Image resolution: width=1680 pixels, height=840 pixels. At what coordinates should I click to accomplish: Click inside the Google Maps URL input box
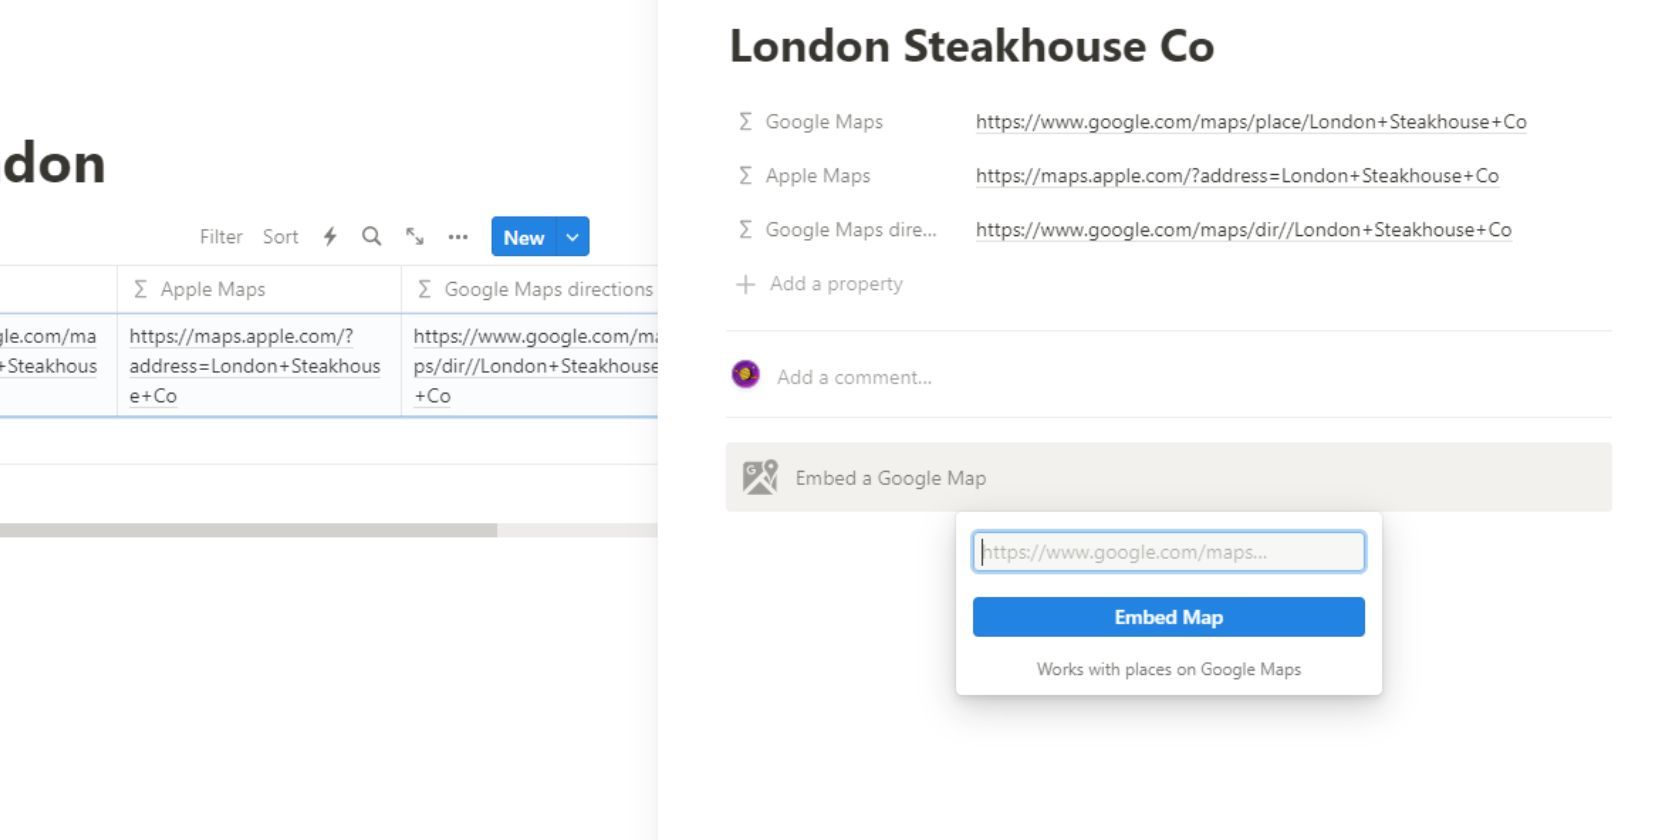pyautogui.click(x=1168, y=551)
